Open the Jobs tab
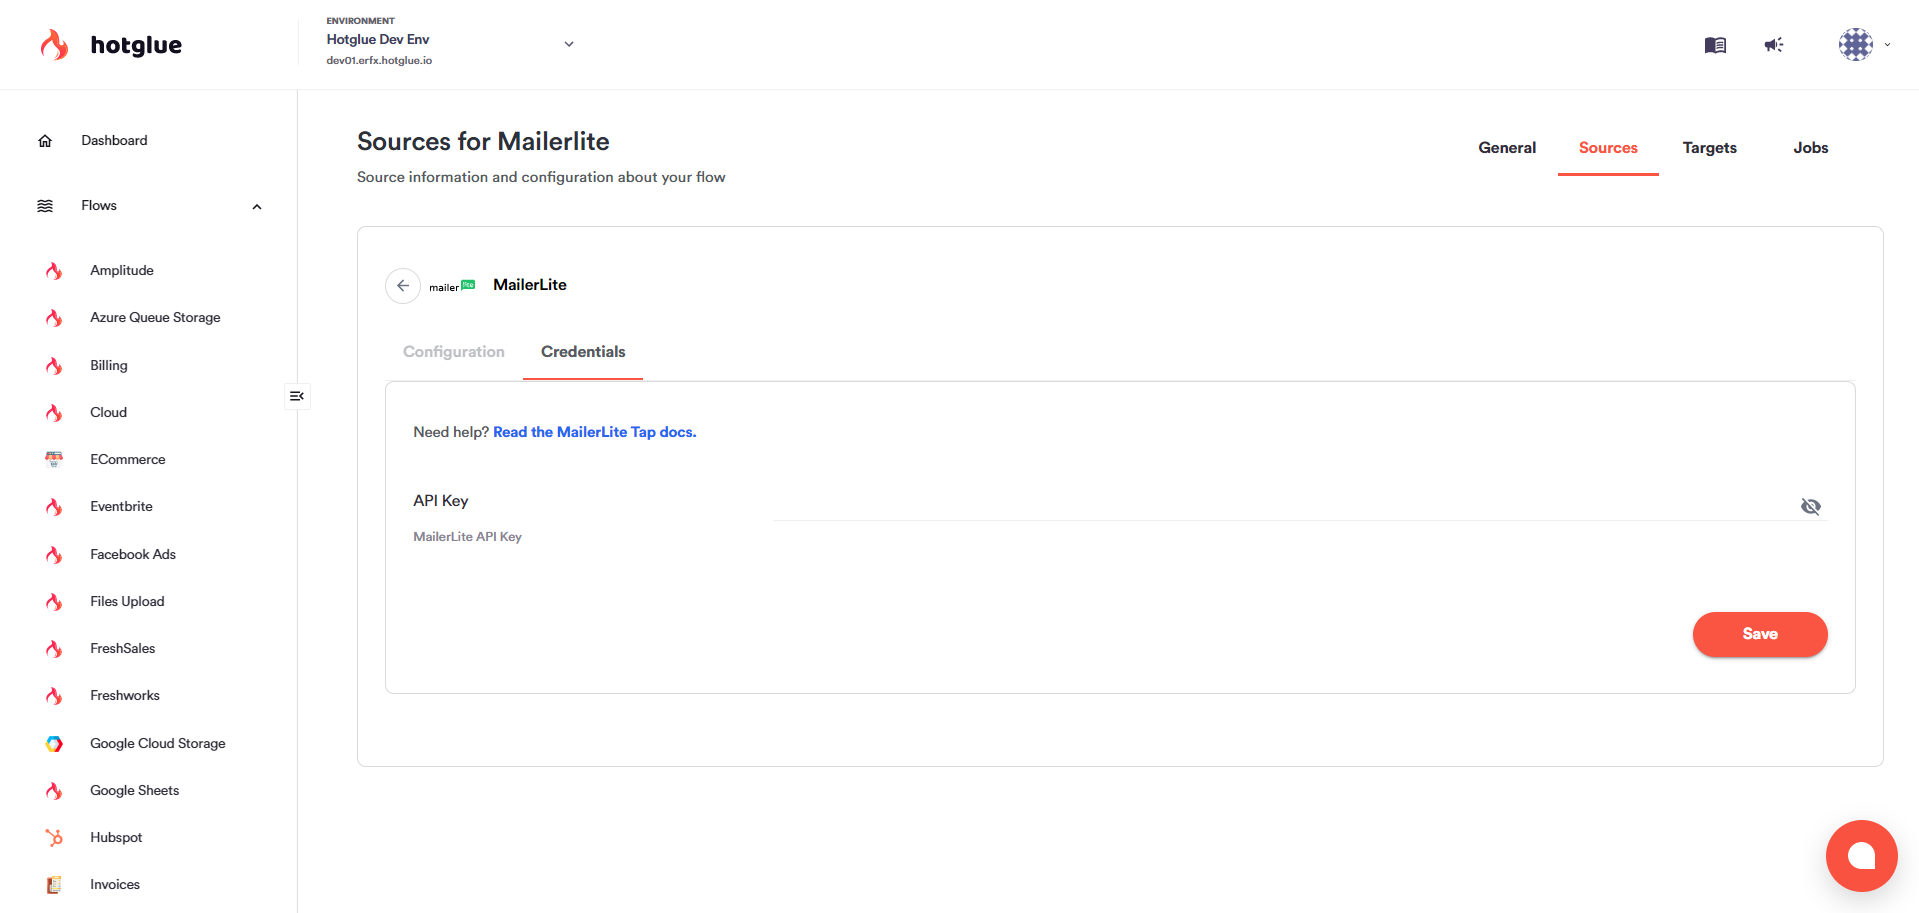1919x913 pixels. (1810, 148)
